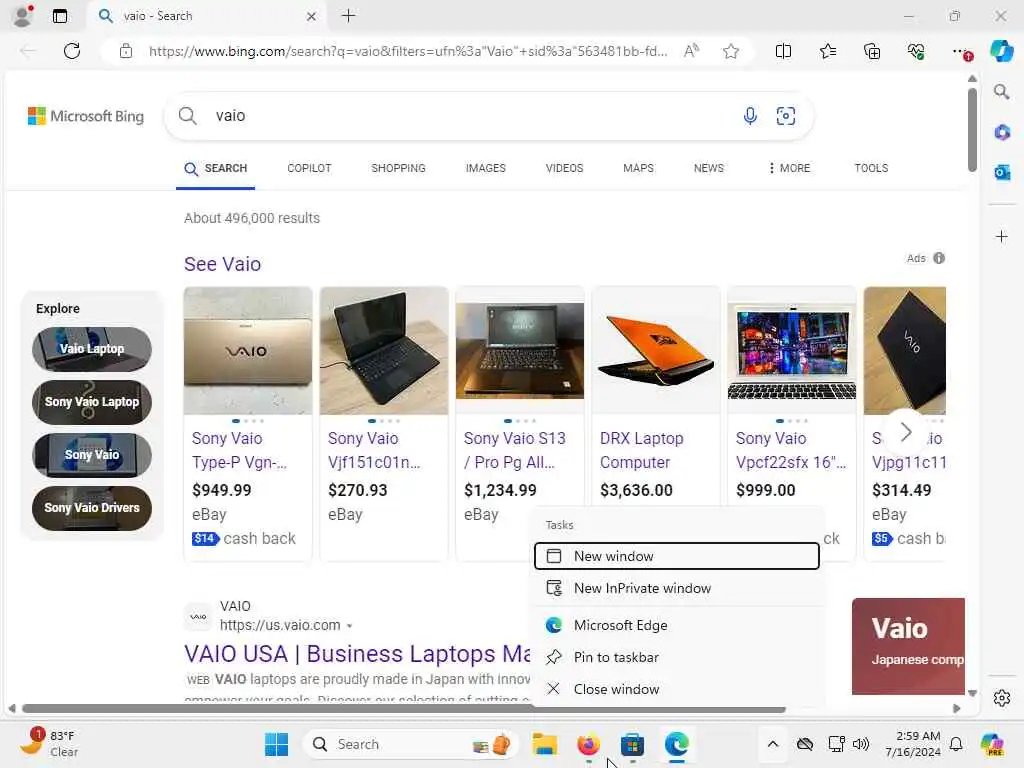Switch to the MAPS tab
1024x768 pixels.
click(x=638, y=168)
